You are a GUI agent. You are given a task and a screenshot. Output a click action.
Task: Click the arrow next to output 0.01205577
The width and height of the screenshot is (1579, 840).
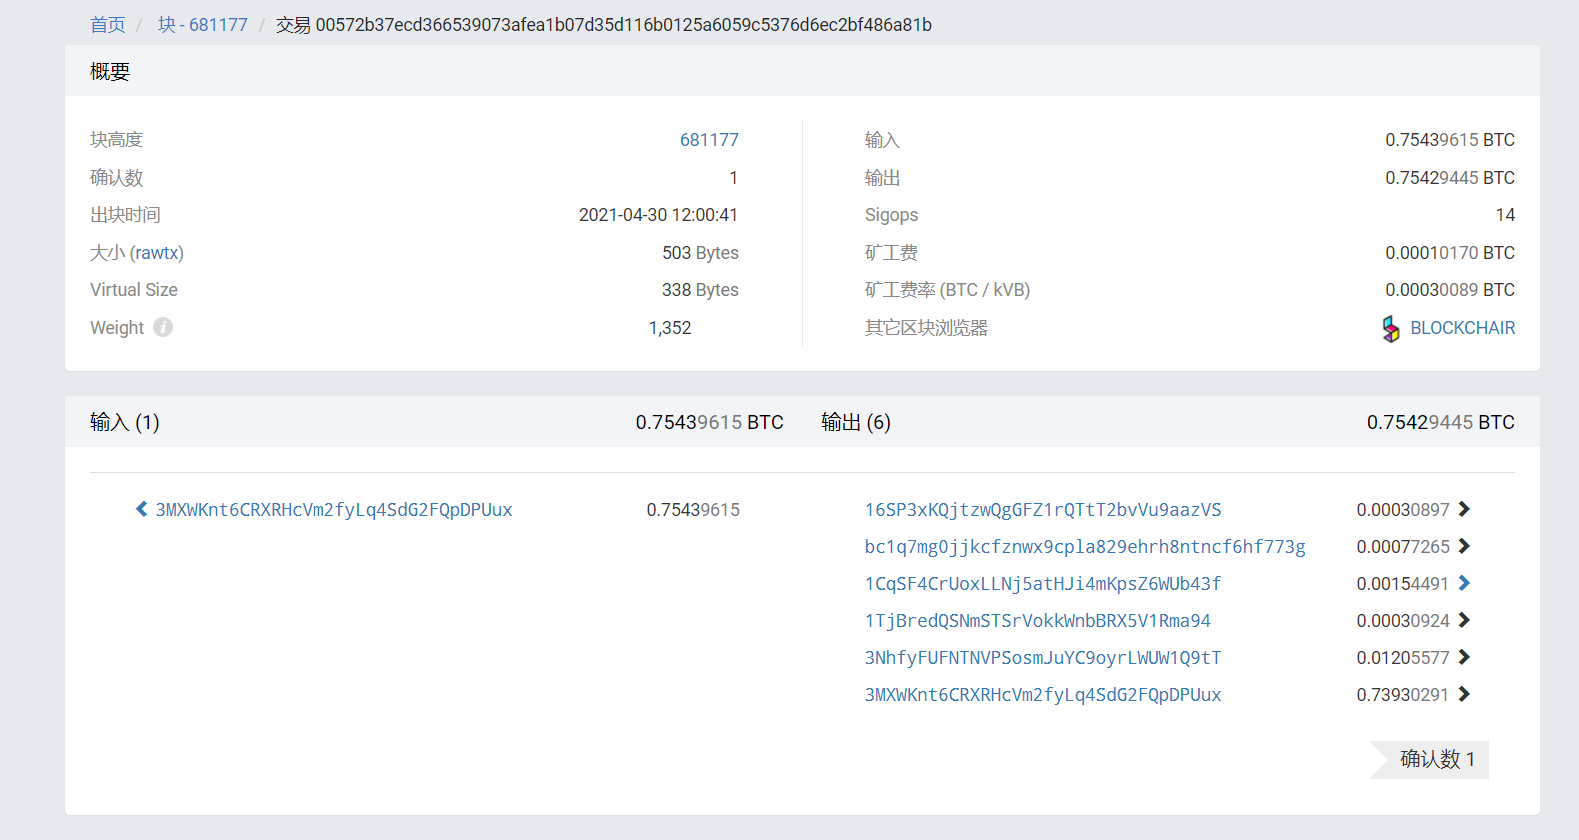[1464, 657]
